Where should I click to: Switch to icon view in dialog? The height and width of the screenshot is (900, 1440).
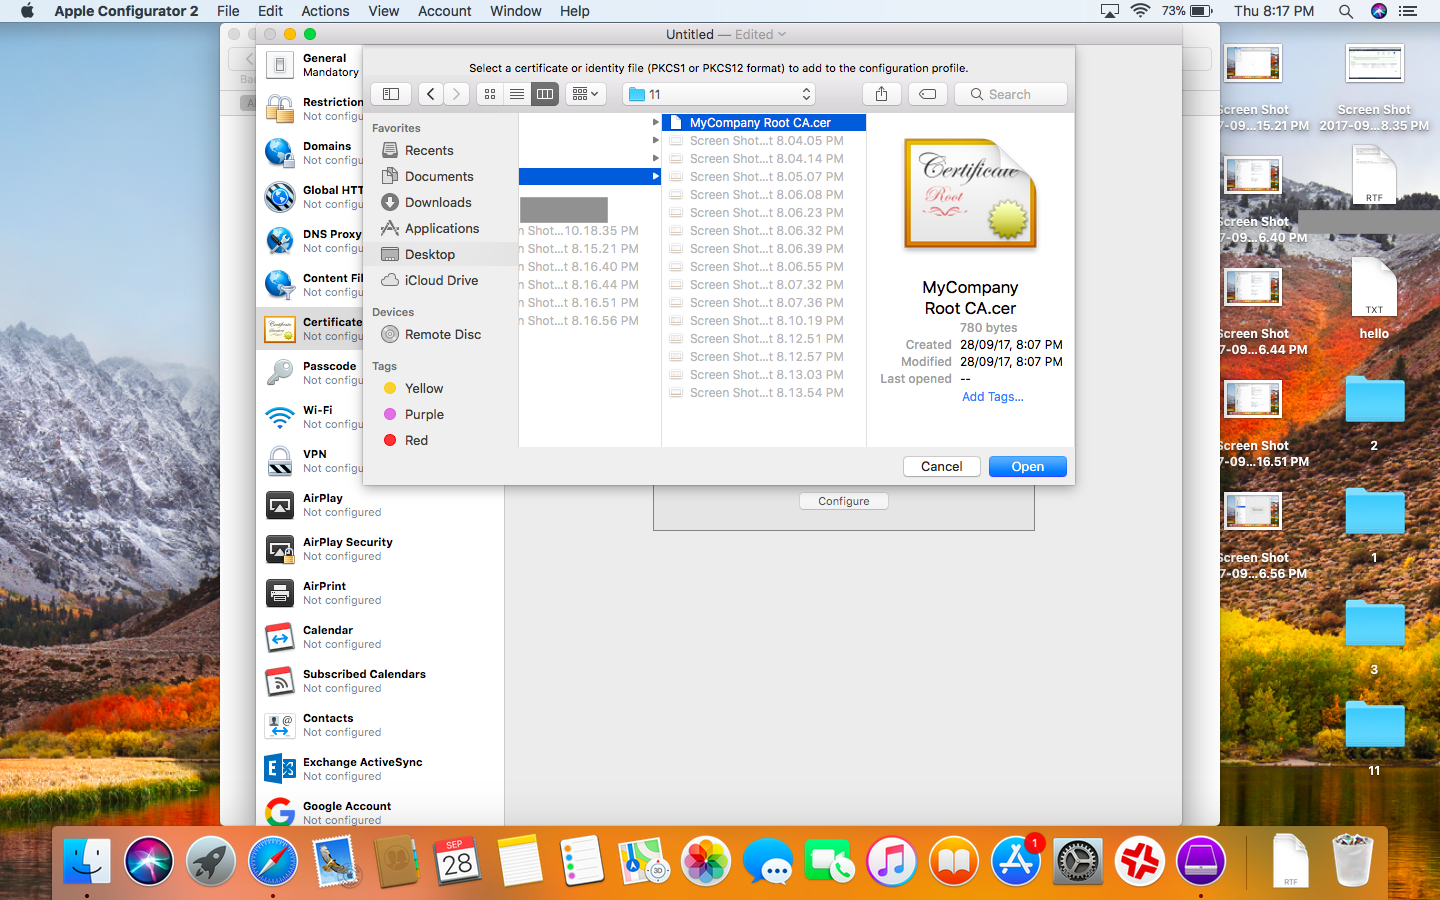click(489, 94)
